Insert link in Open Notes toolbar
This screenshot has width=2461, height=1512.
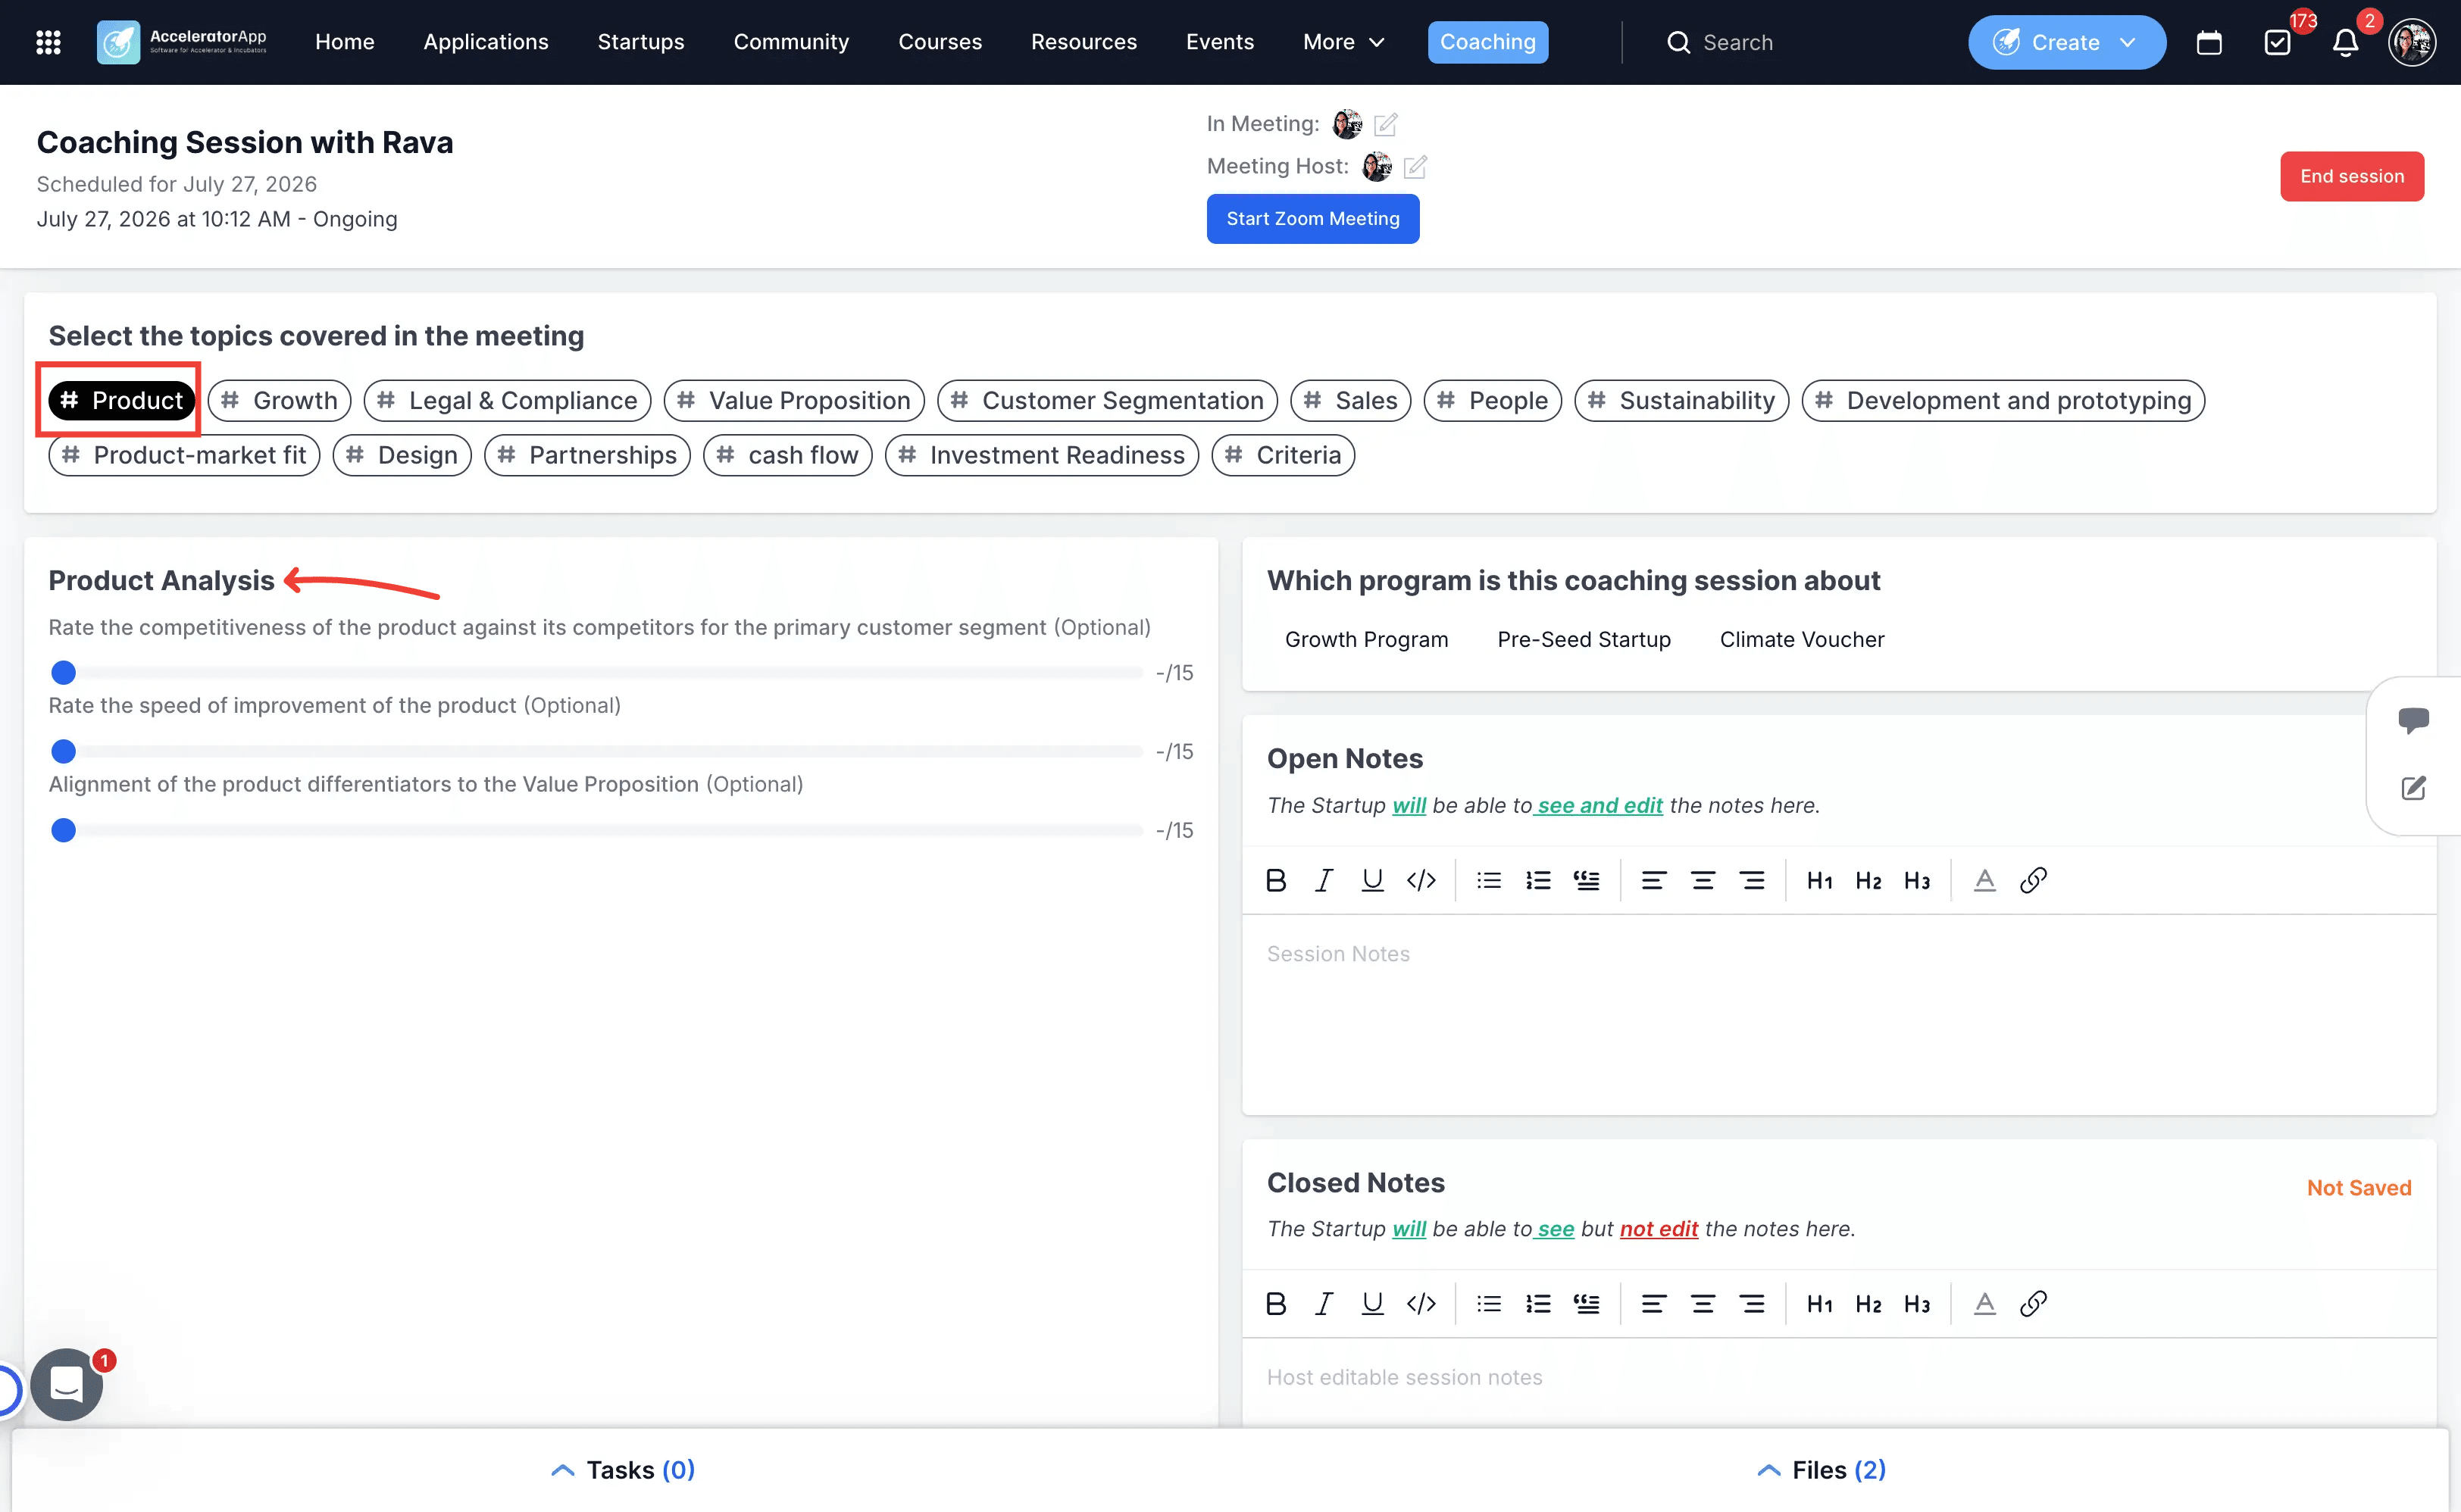(2033, 880)
